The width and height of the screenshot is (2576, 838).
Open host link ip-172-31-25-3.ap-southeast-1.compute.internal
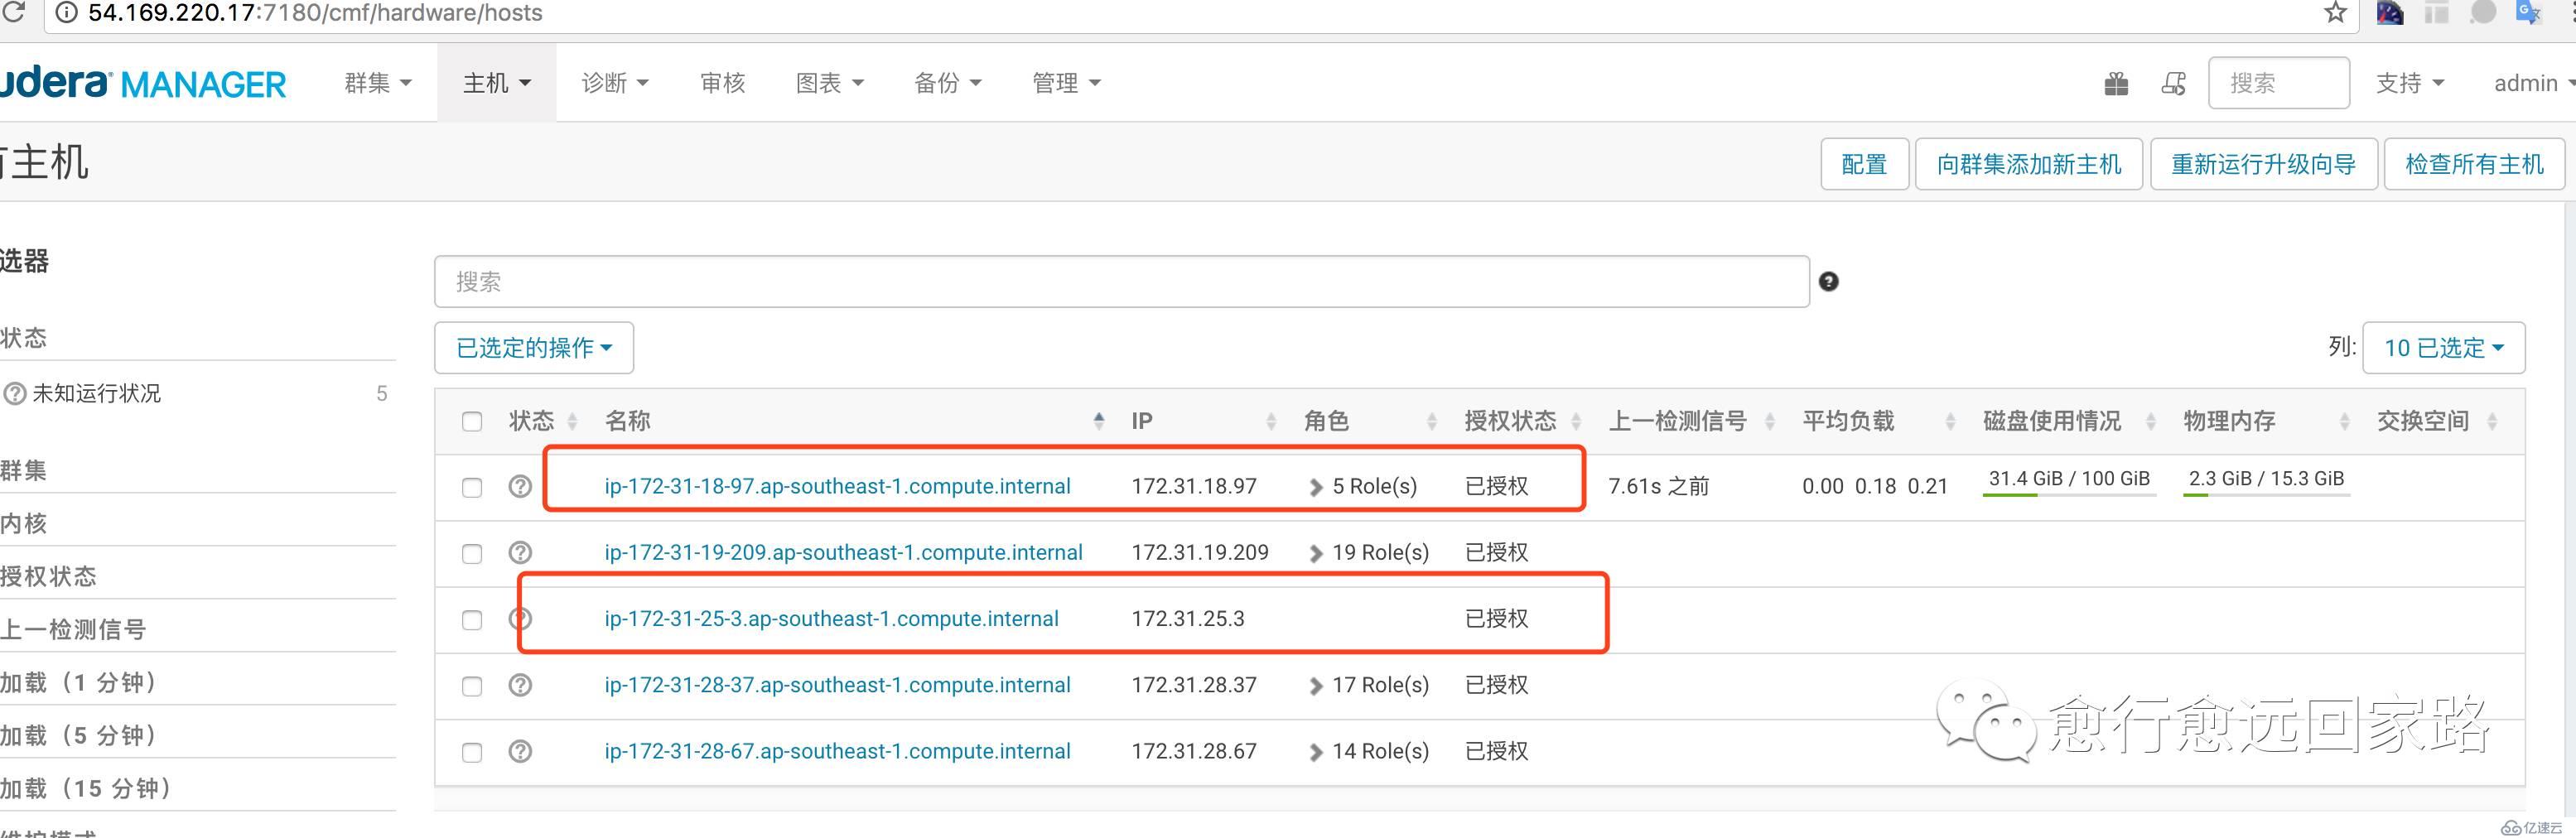coord(831,618)
